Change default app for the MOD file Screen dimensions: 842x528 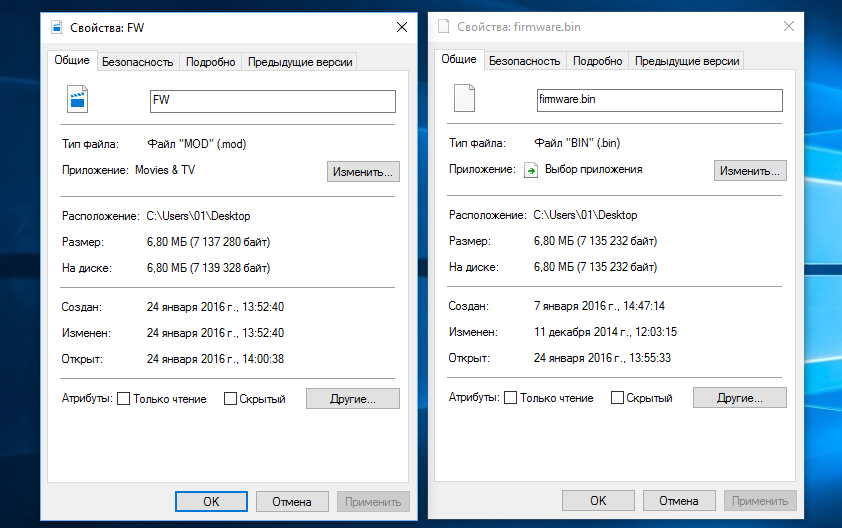coord(364,172)
